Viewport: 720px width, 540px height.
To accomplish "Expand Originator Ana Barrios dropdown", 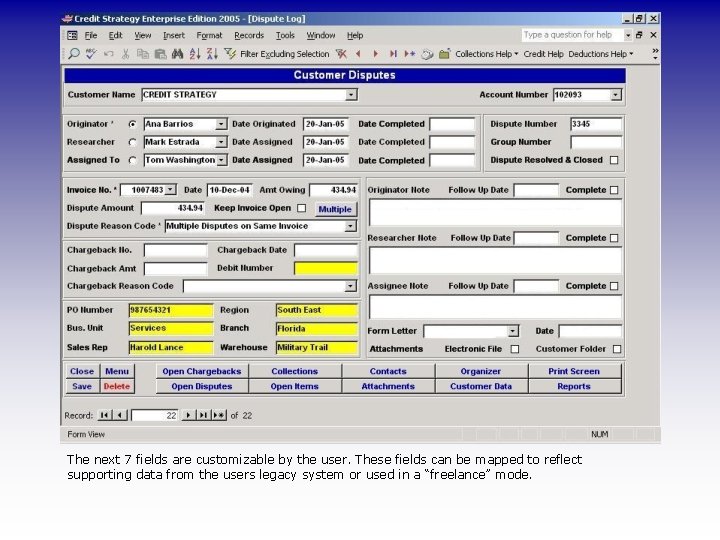I will click(221, 124).
